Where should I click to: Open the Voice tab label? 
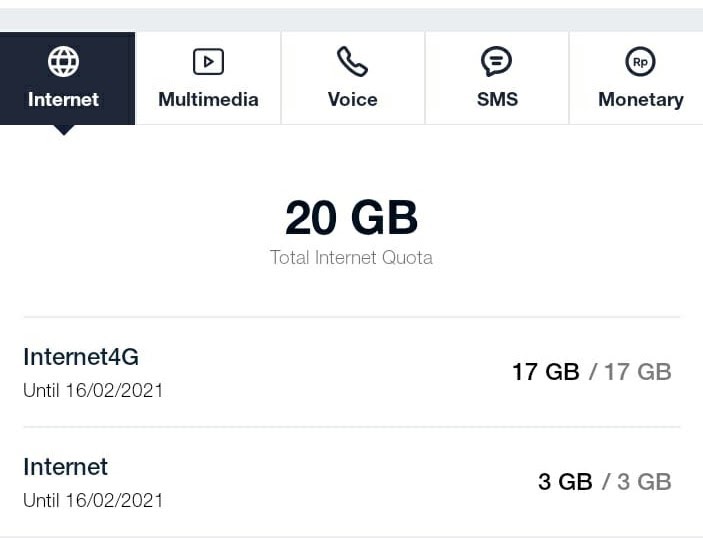coord(352,99)
